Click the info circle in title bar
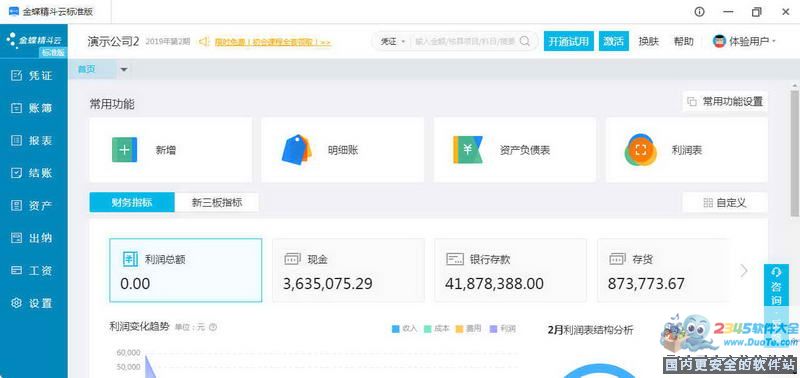The image size is (800, 378). (x=699, y=12)
